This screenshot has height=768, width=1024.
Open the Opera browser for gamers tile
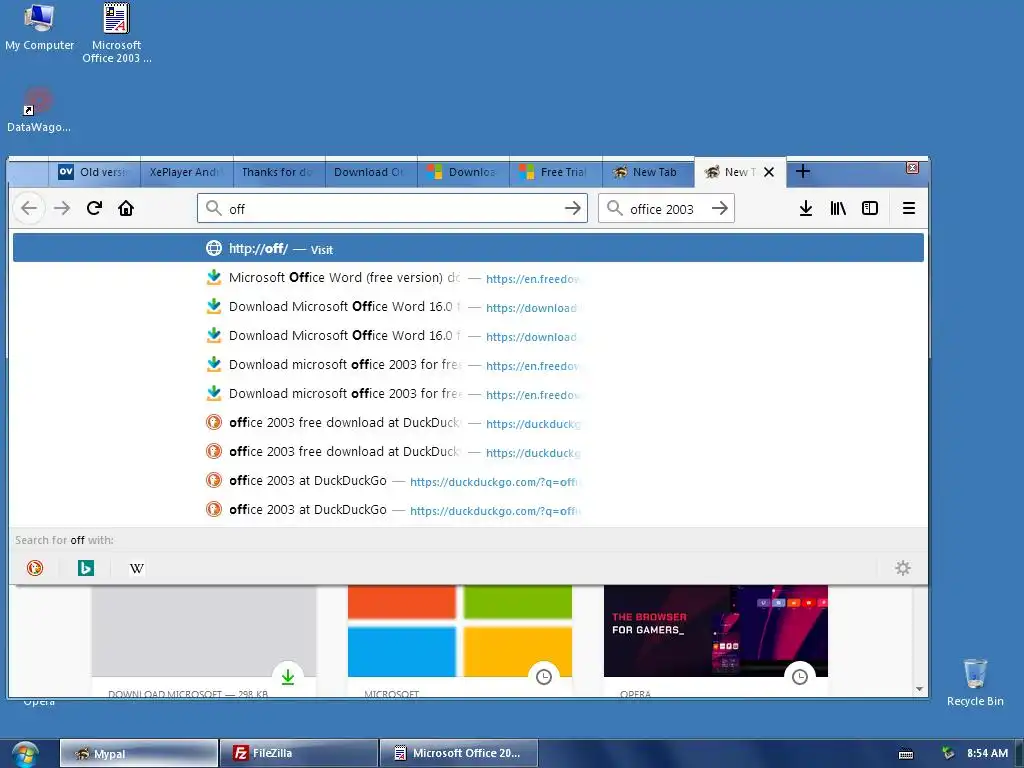pyautogui.click(x=716, y=631)
